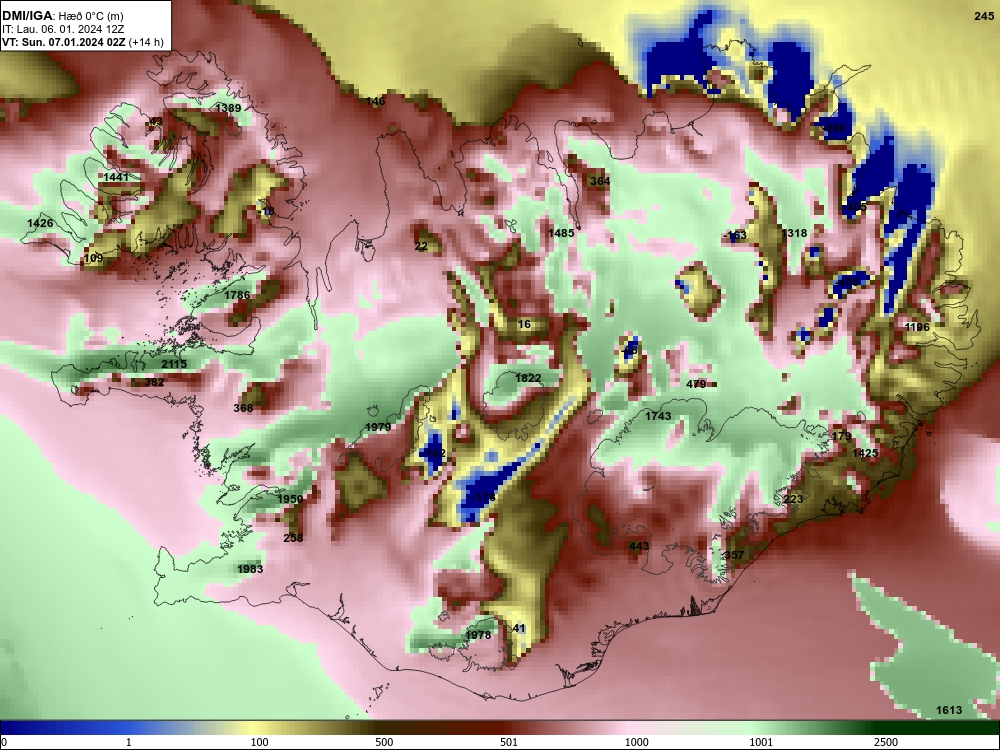1000x750 pixels.
Task: Select the map value 41
Action: point(519,629)
